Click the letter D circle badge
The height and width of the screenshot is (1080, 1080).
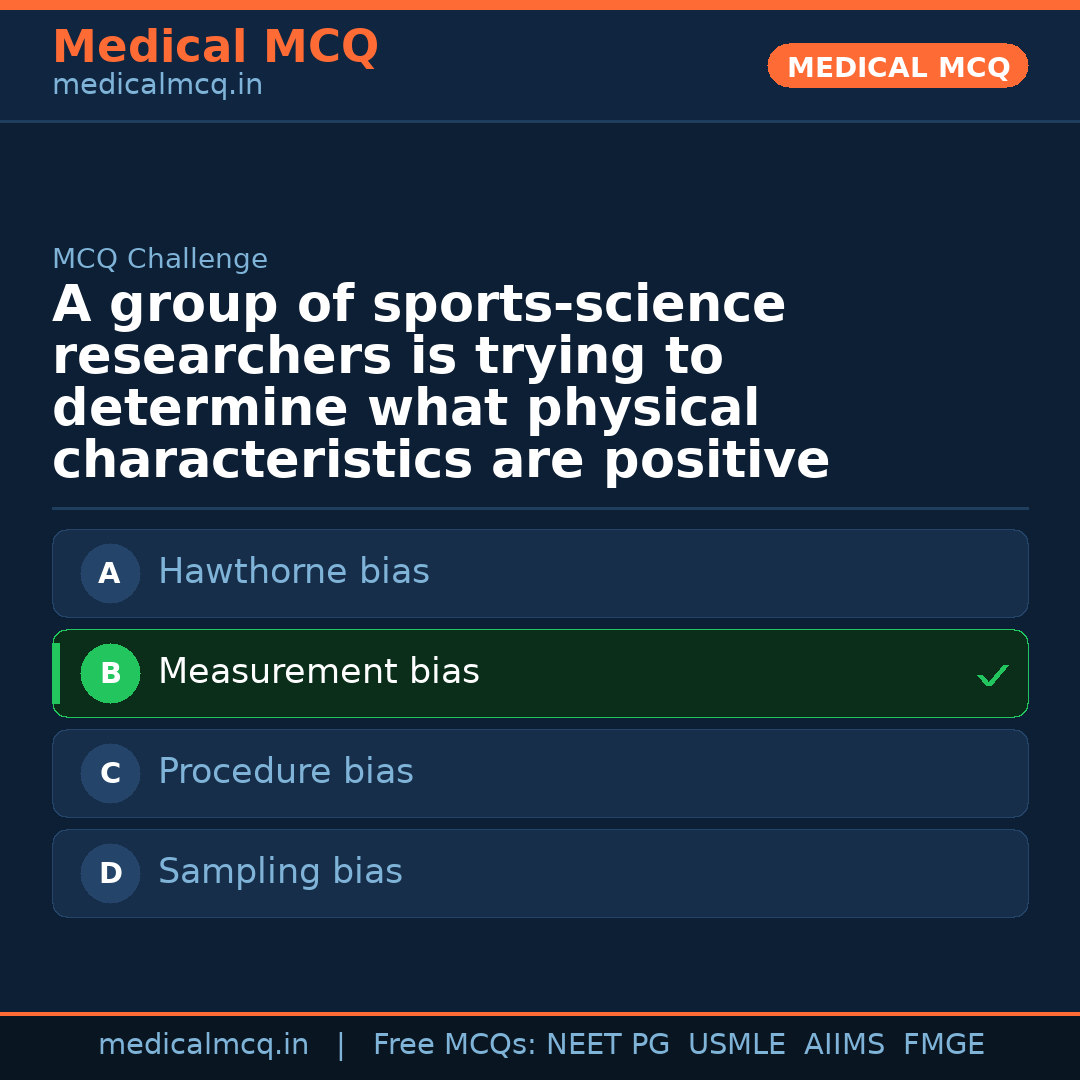coord(110,873)
